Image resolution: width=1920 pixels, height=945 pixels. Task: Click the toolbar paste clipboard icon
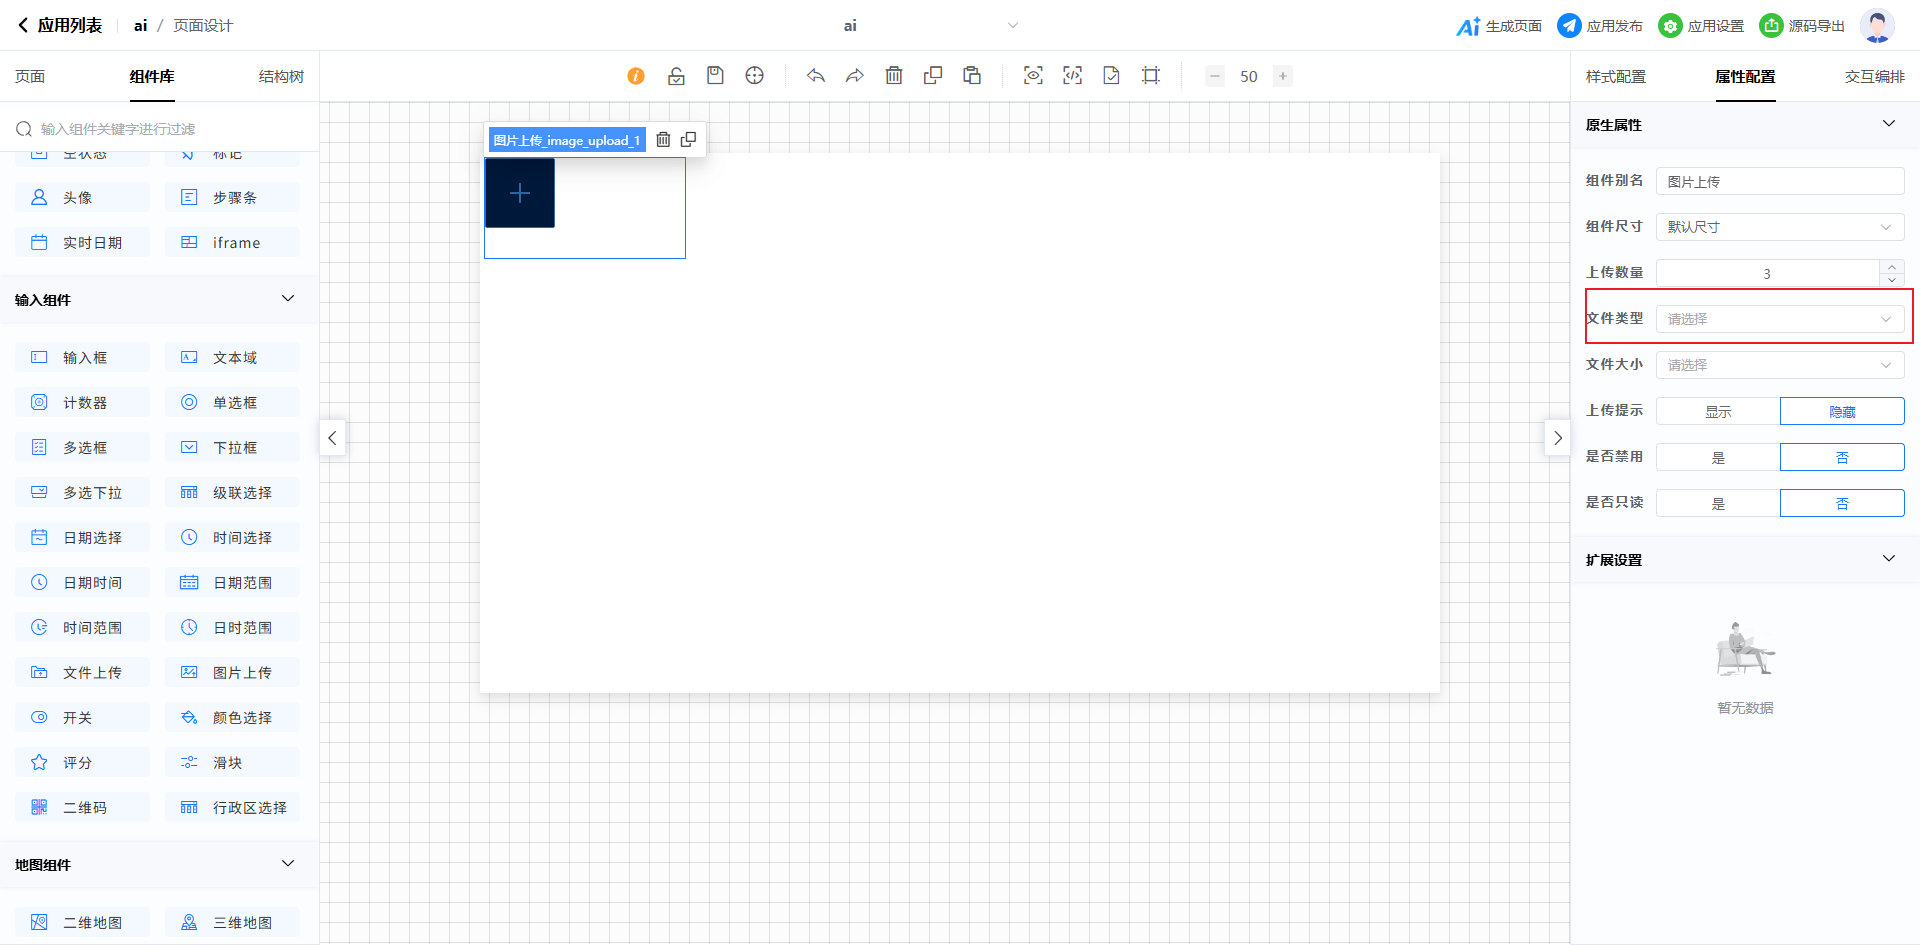pyautogui.click(x=972, y=76)
